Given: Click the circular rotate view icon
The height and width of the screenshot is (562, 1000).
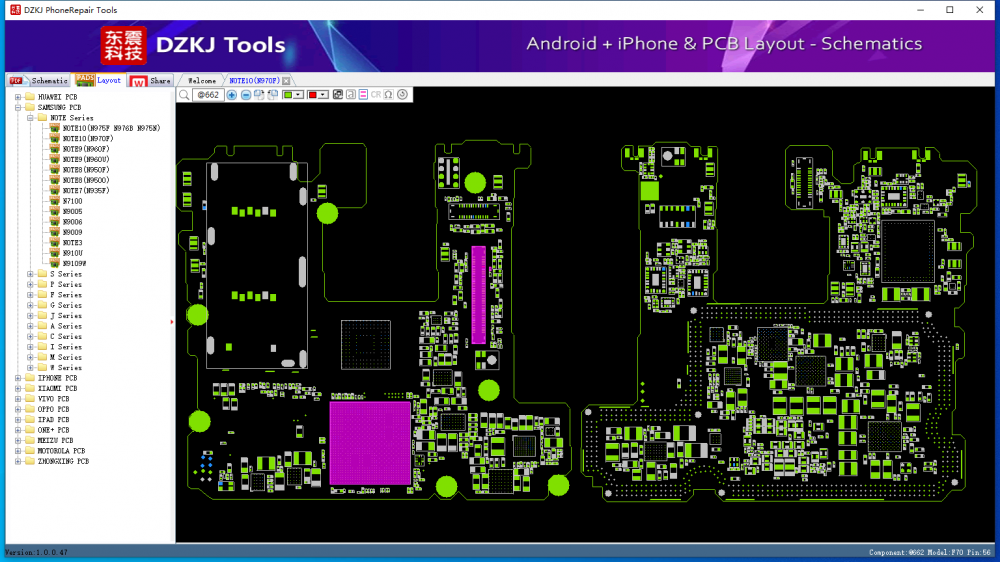Looking at the screenshot, I should point(402,95).
